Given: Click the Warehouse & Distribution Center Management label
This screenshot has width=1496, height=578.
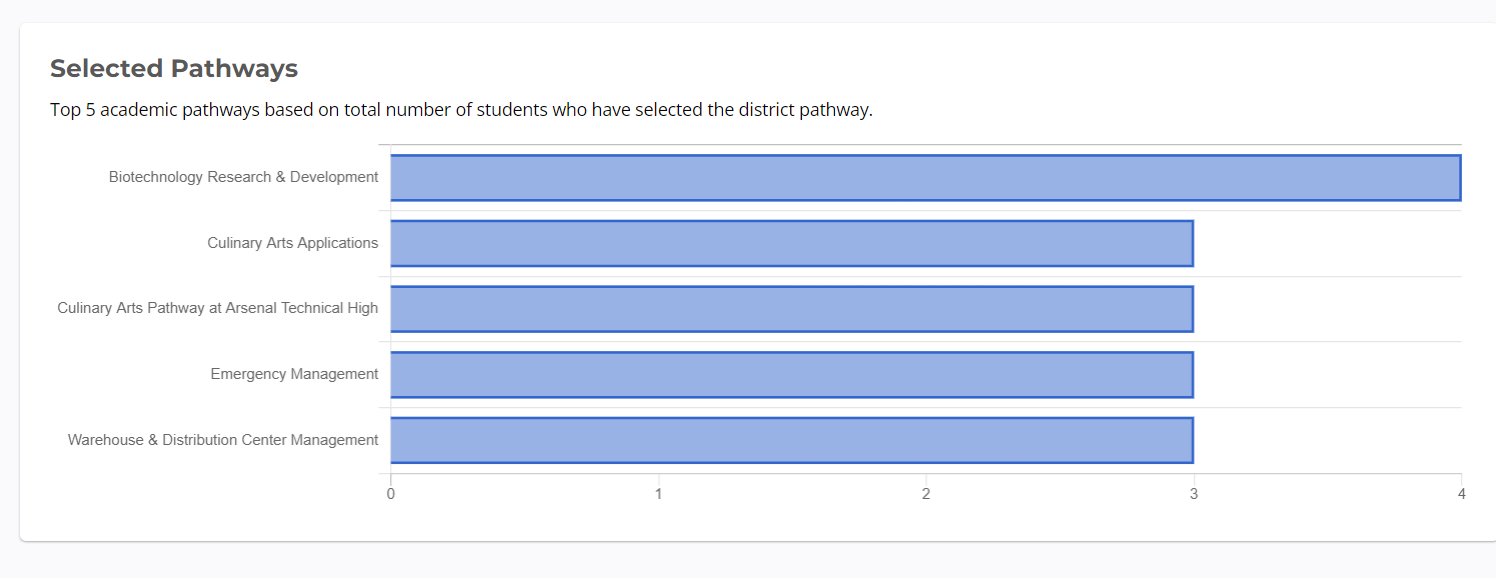Looking at the screenshot, I should pos(223,440).
